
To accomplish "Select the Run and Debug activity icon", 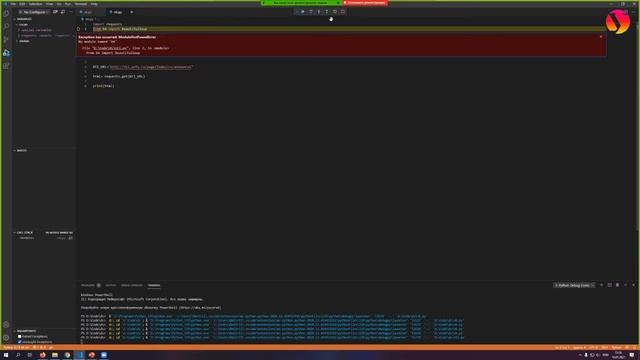I will pos(6,53).
